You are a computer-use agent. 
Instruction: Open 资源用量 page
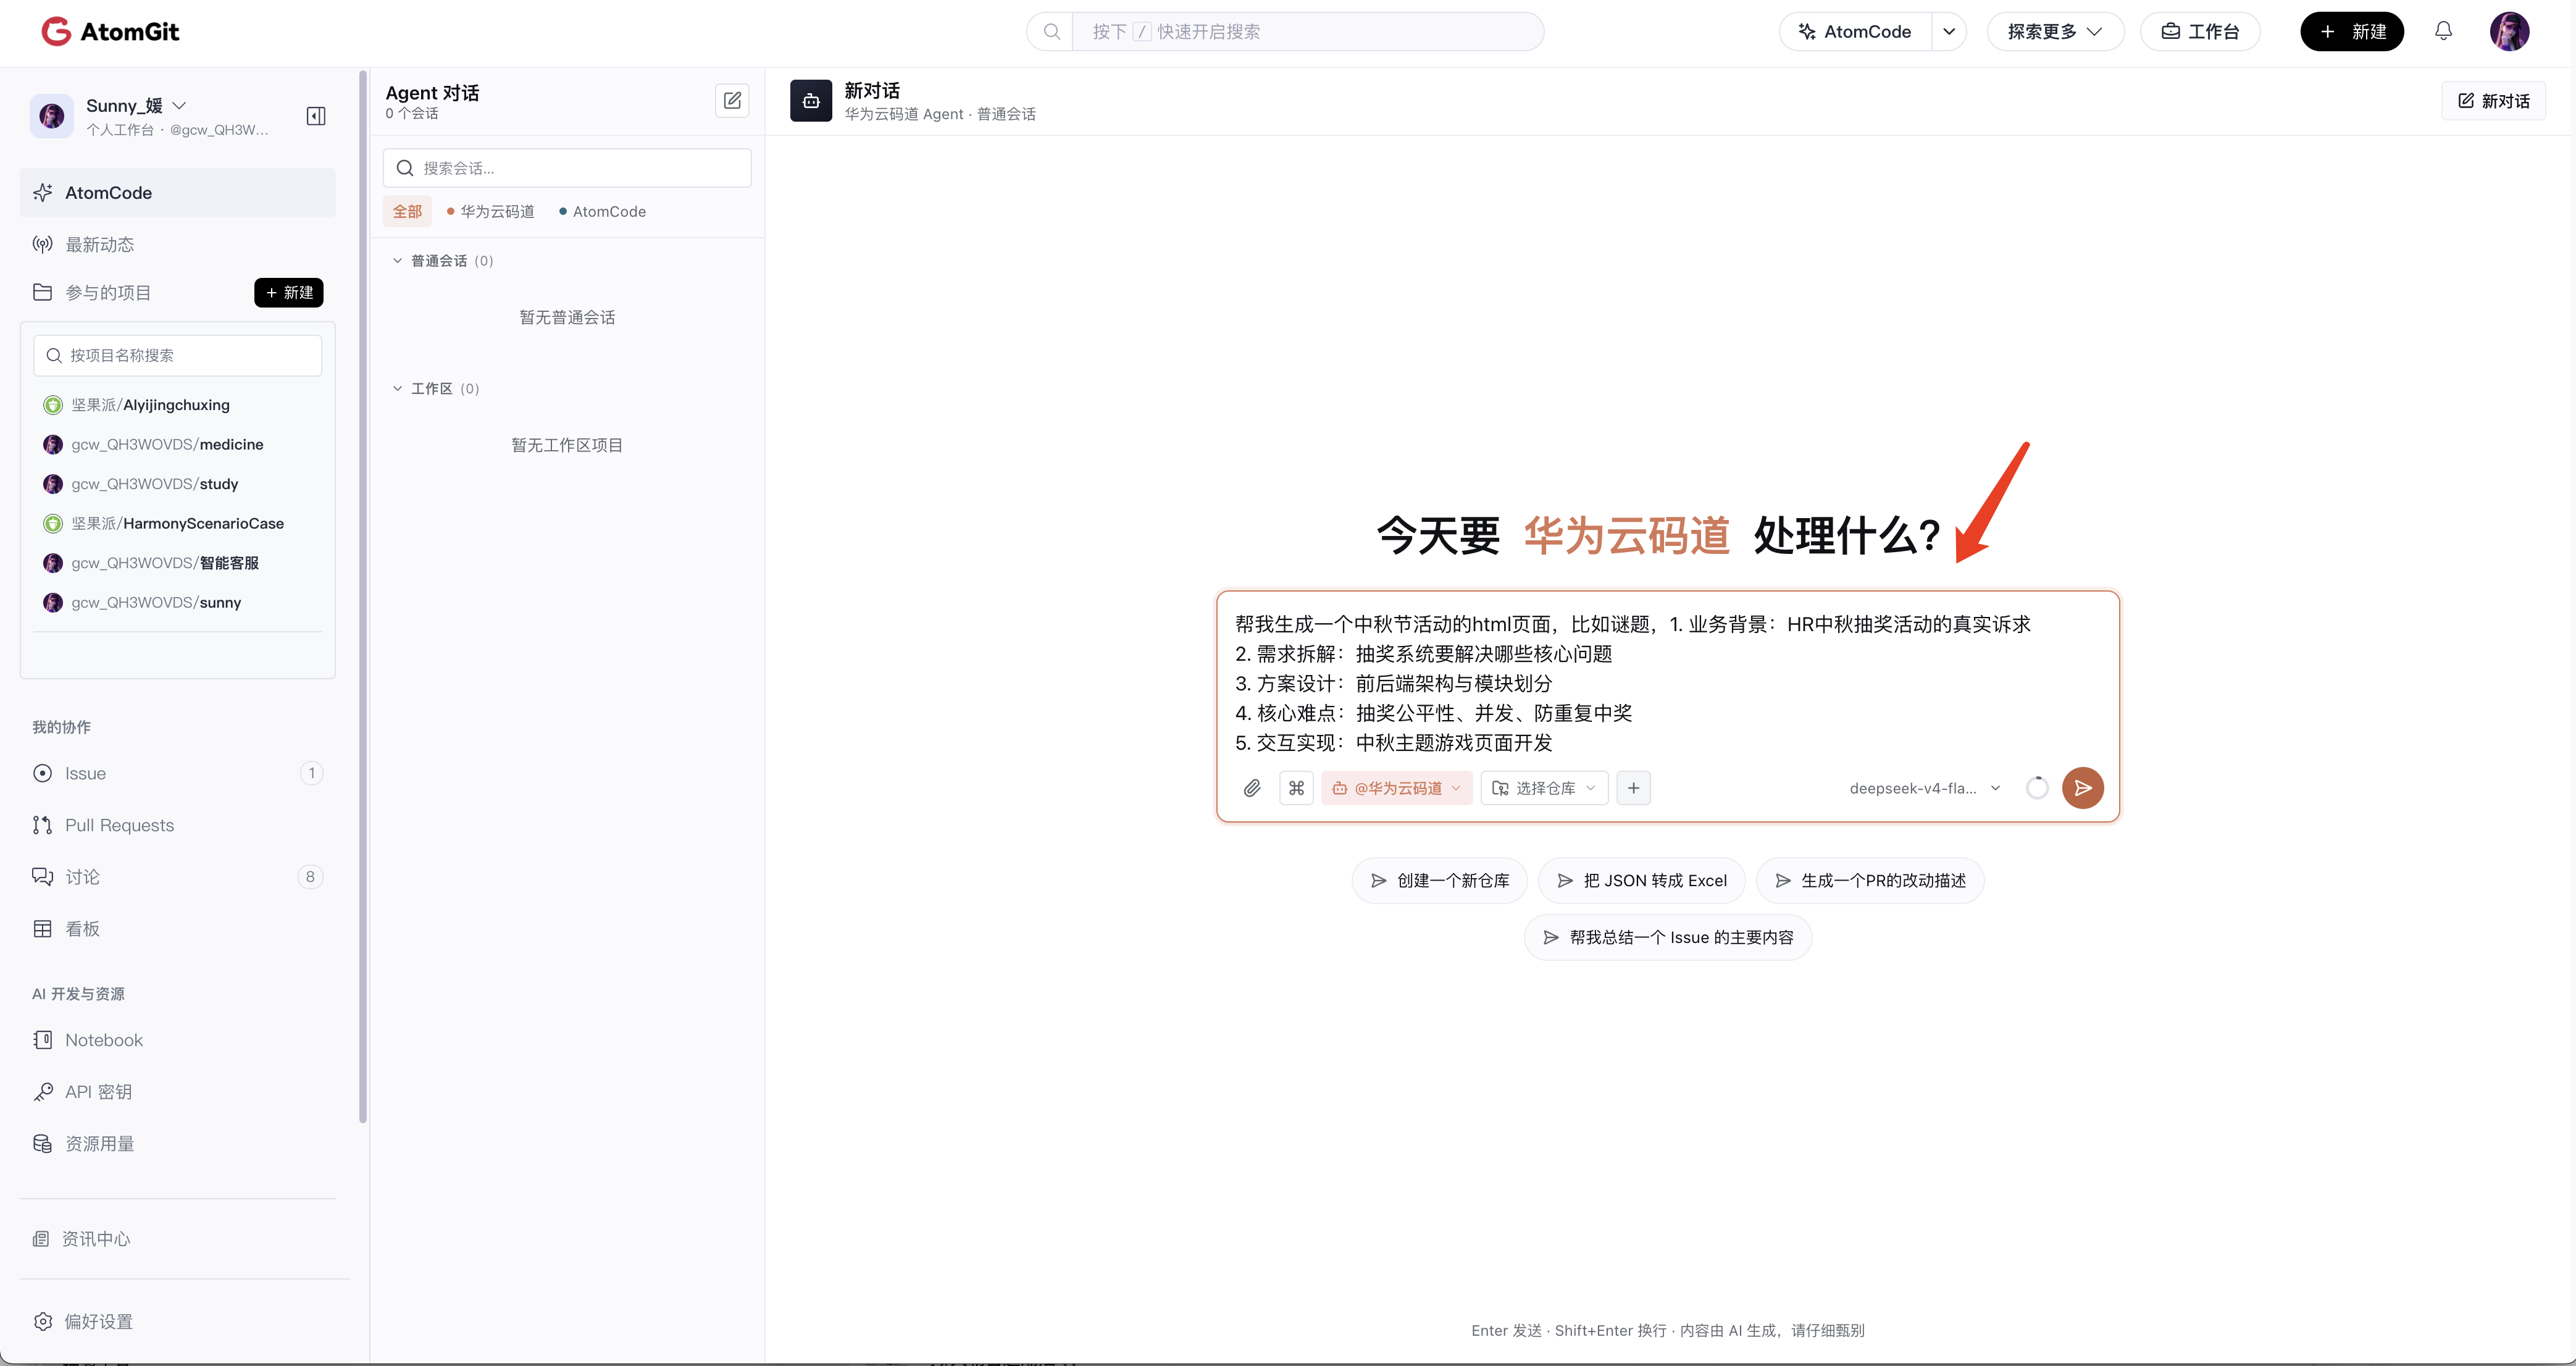178,1144
